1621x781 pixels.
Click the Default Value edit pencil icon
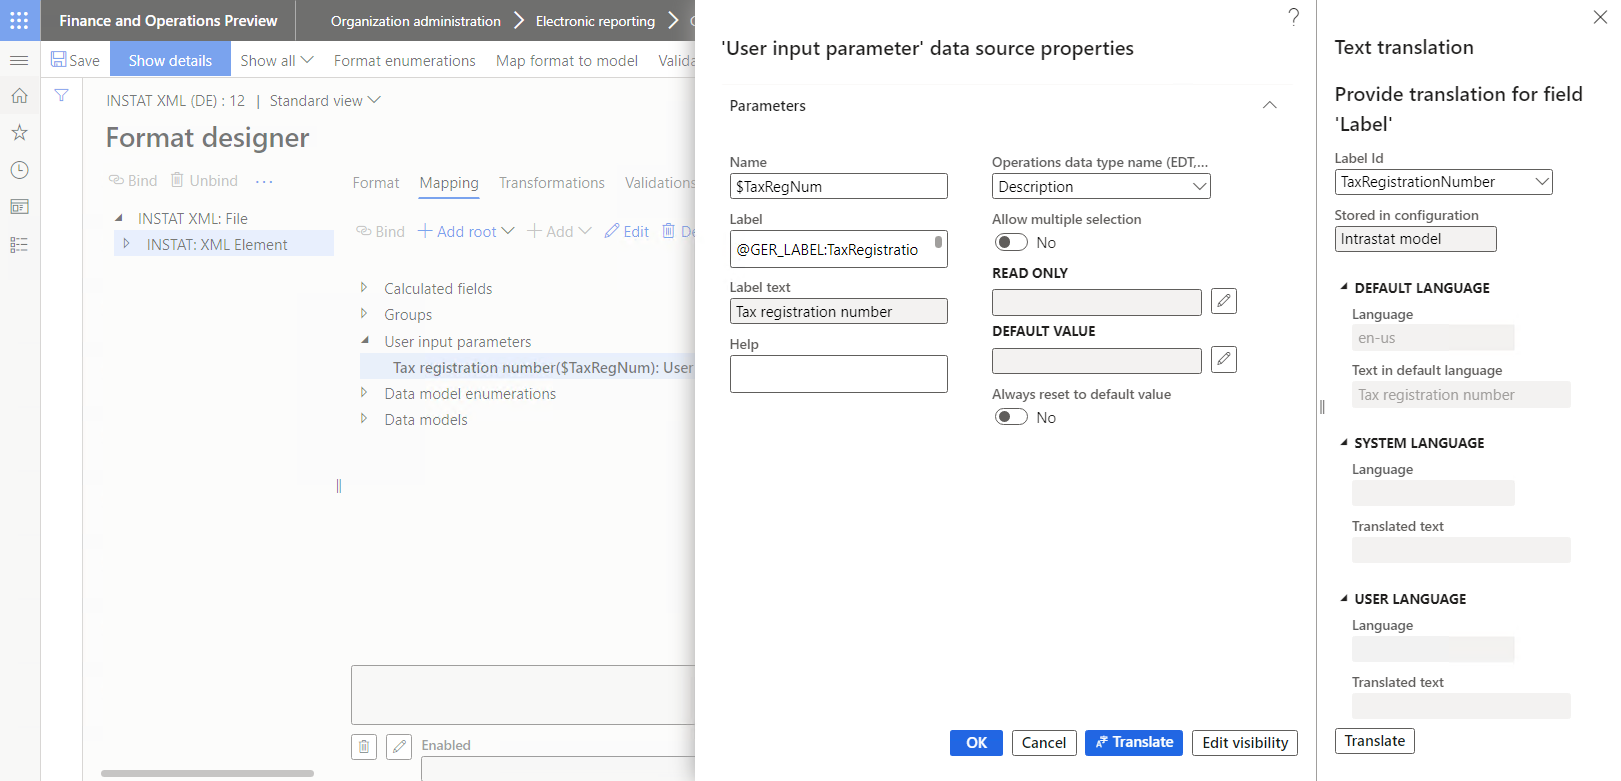point(1223,359)
